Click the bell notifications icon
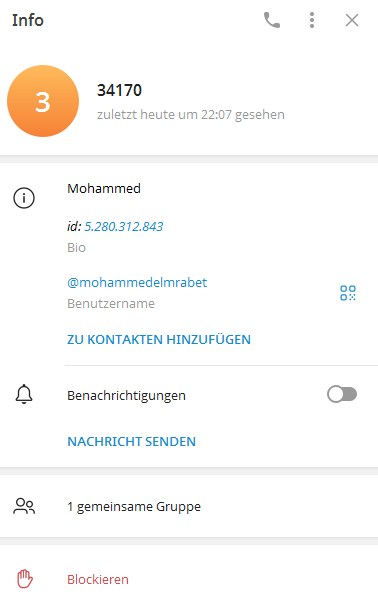This screenshot has height=605, width=378. point(24,394)
